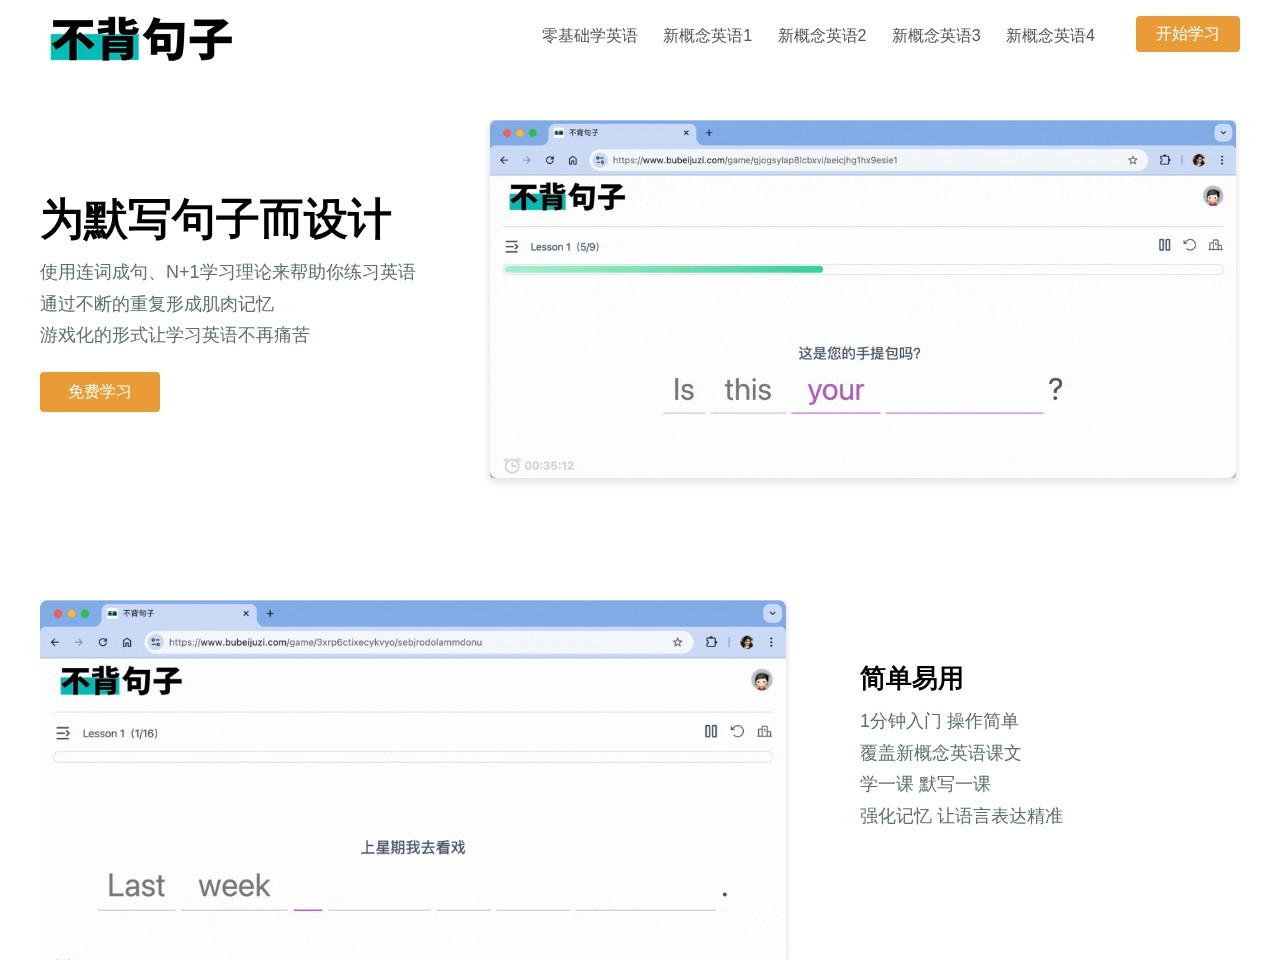Click the new tab plus in Lesson 1 (5/9) screenshot
1280x960 pixels.
709,133
